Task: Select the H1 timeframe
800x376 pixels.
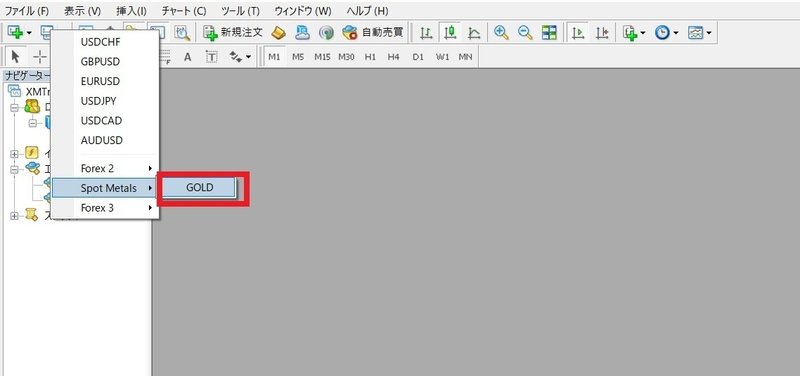Action: point(370,57)
